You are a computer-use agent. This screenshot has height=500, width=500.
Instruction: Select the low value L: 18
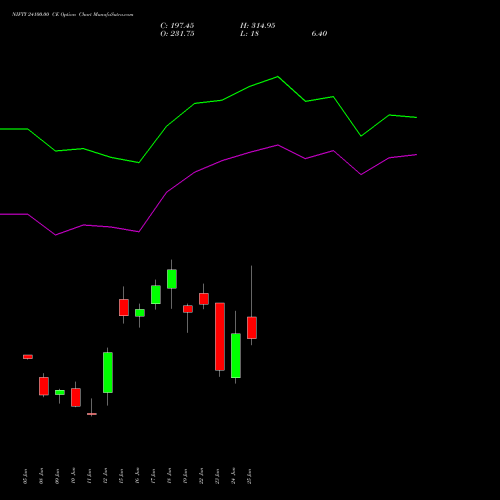click(249, 34)
